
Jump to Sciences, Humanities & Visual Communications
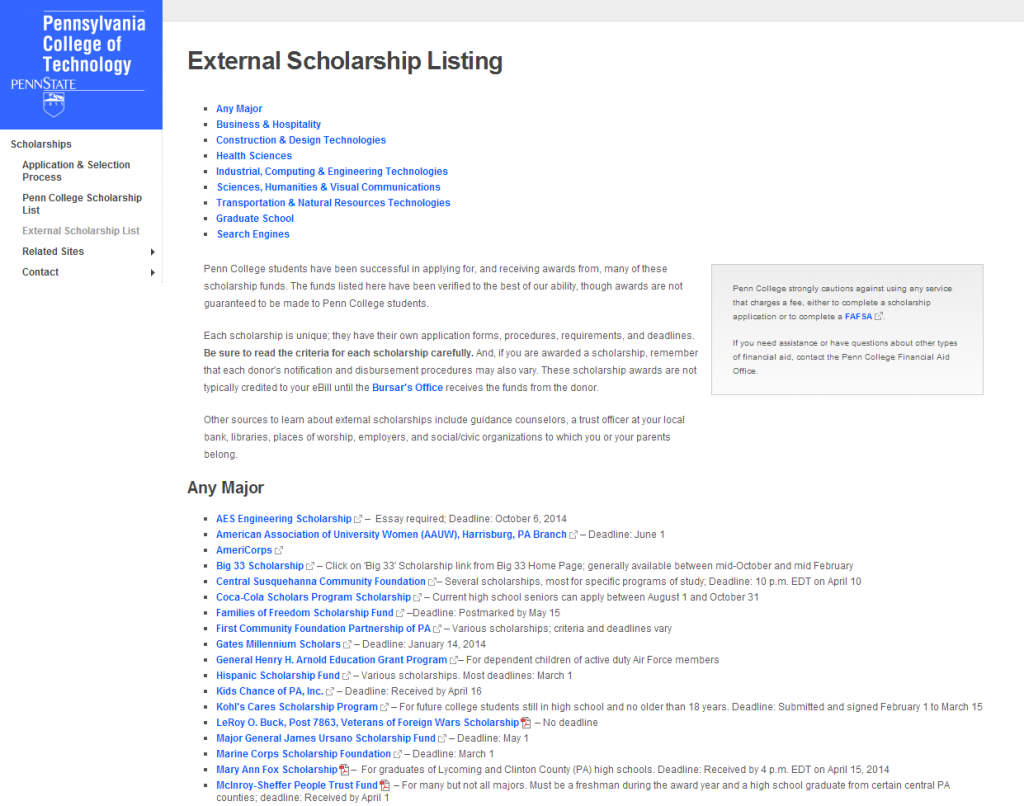(328, 187)
